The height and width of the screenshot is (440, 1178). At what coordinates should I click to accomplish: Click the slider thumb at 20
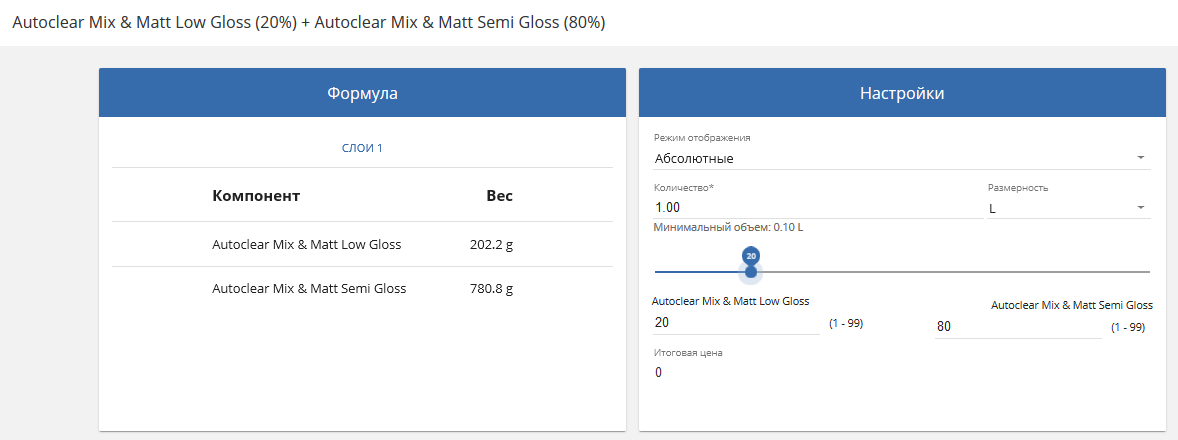click(x=751, y=272)
